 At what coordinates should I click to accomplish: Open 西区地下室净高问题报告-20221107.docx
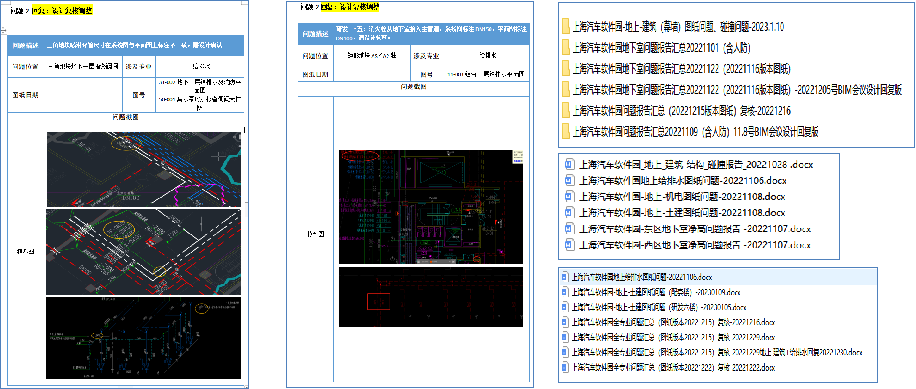[688, 245]
